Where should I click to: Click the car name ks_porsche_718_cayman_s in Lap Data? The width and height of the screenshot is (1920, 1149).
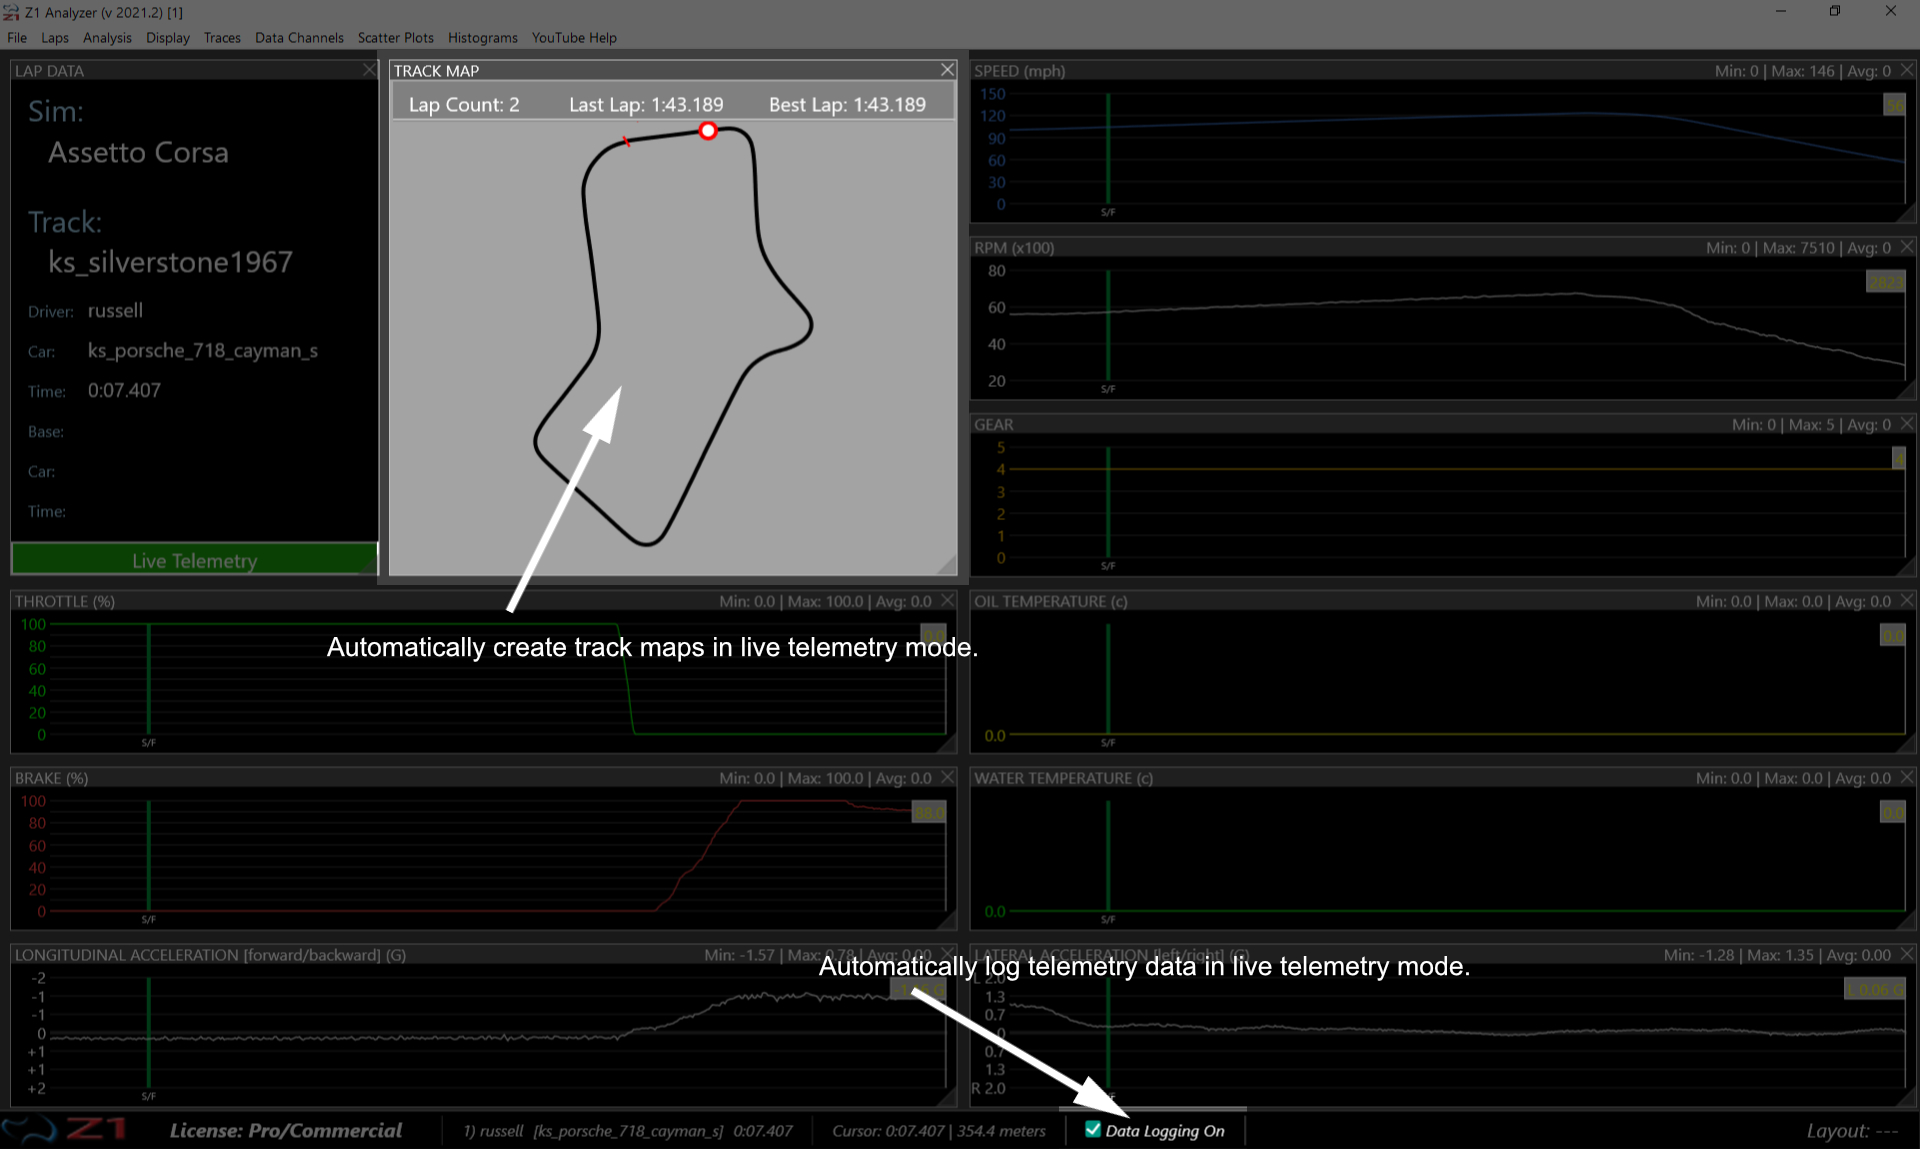(x=202, y=350)
